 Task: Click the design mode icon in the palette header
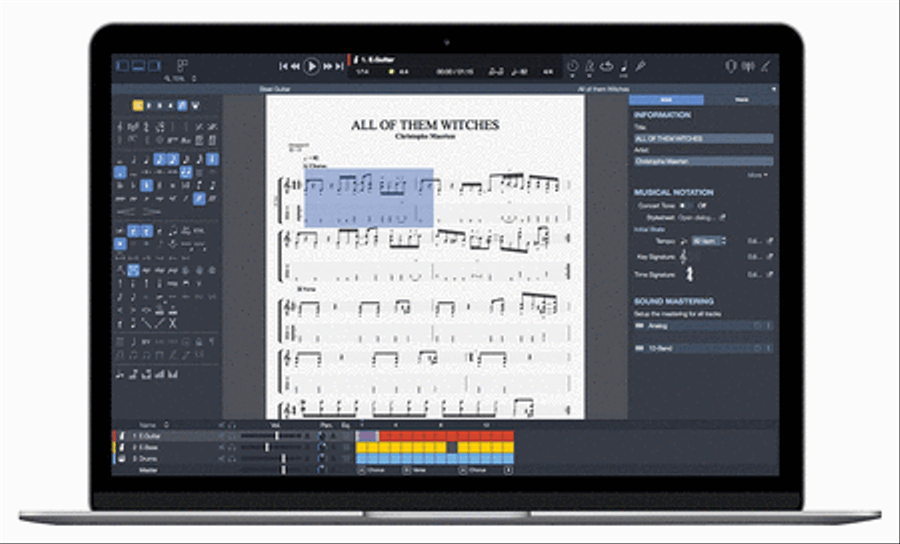pyautogui.click(x=196, y=105)
